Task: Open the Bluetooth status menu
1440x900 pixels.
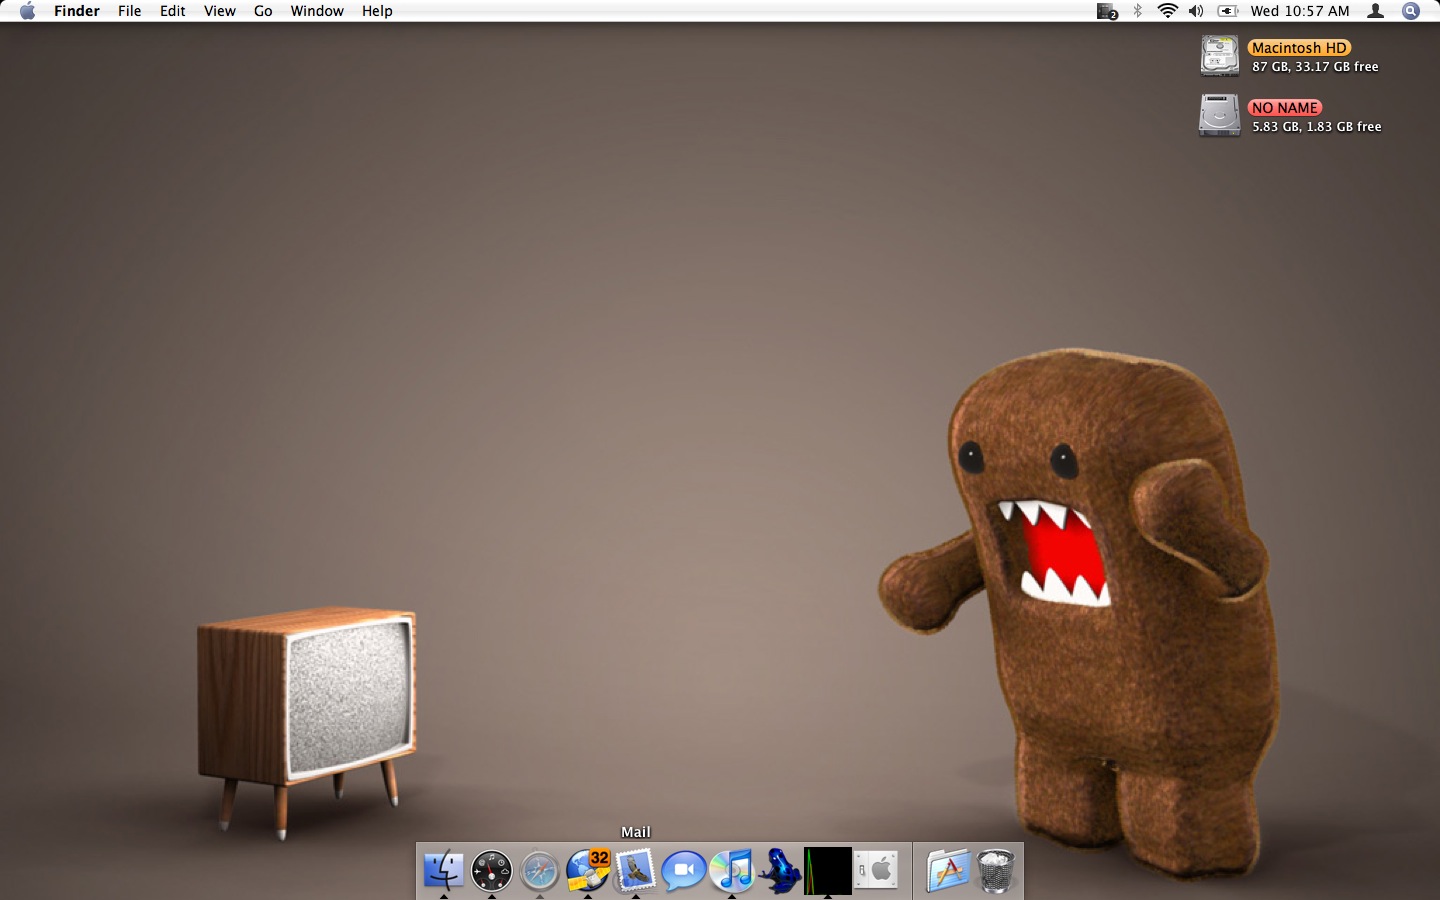Action: tap(1137, 11)
